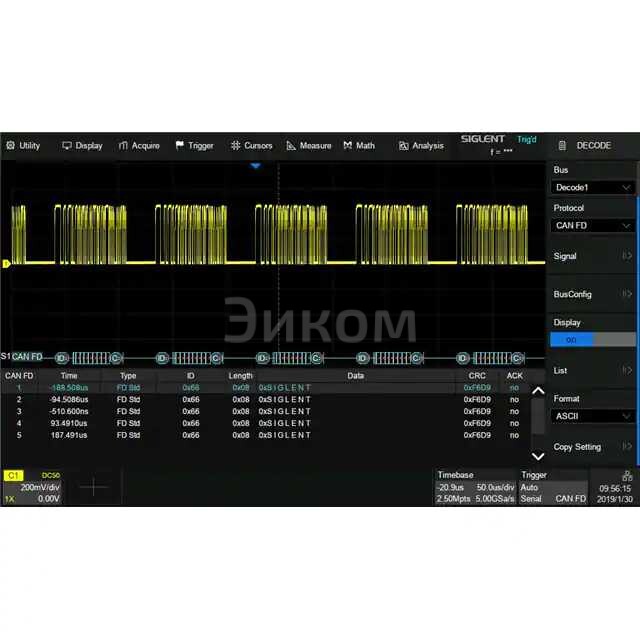Click the network status icon above clock
Image resolution: width=640 pixels, height=640 pixels.
626,473
